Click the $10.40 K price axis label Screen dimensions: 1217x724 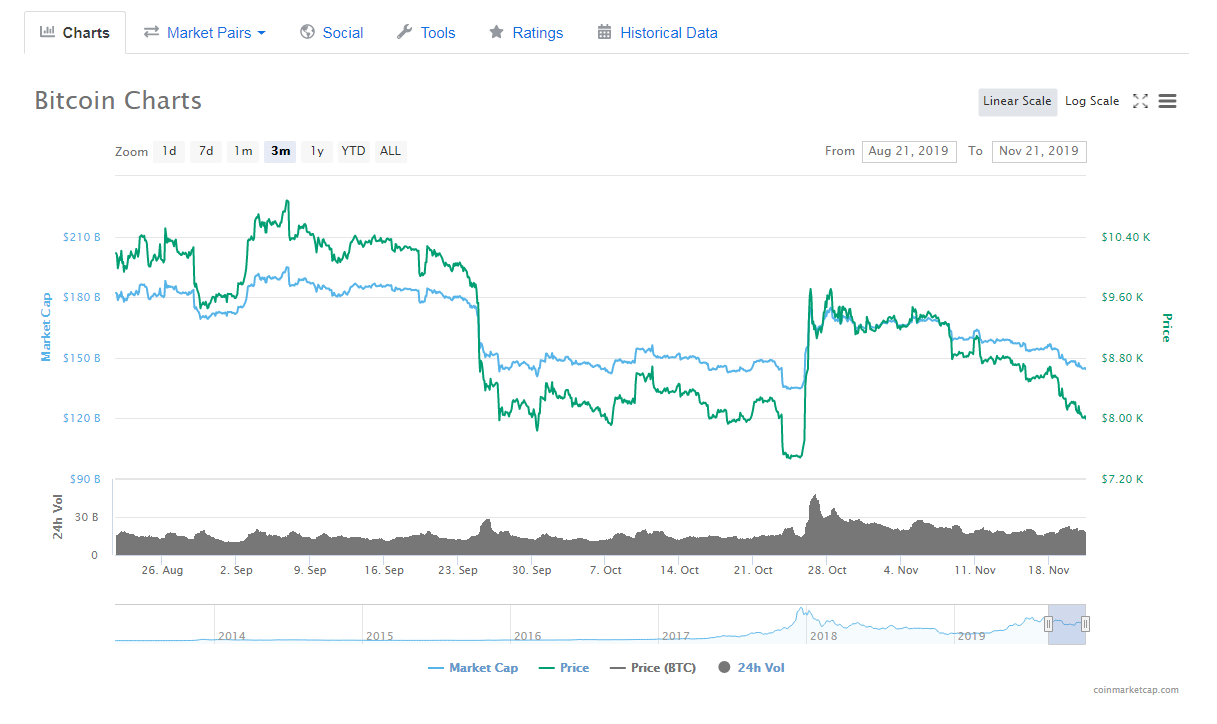tap(1125, 238)
